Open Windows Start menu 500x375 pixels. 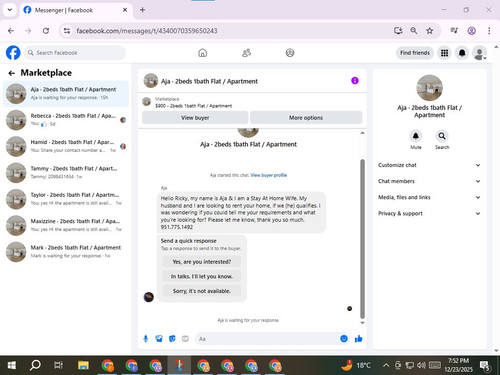(x=12, y=365)
